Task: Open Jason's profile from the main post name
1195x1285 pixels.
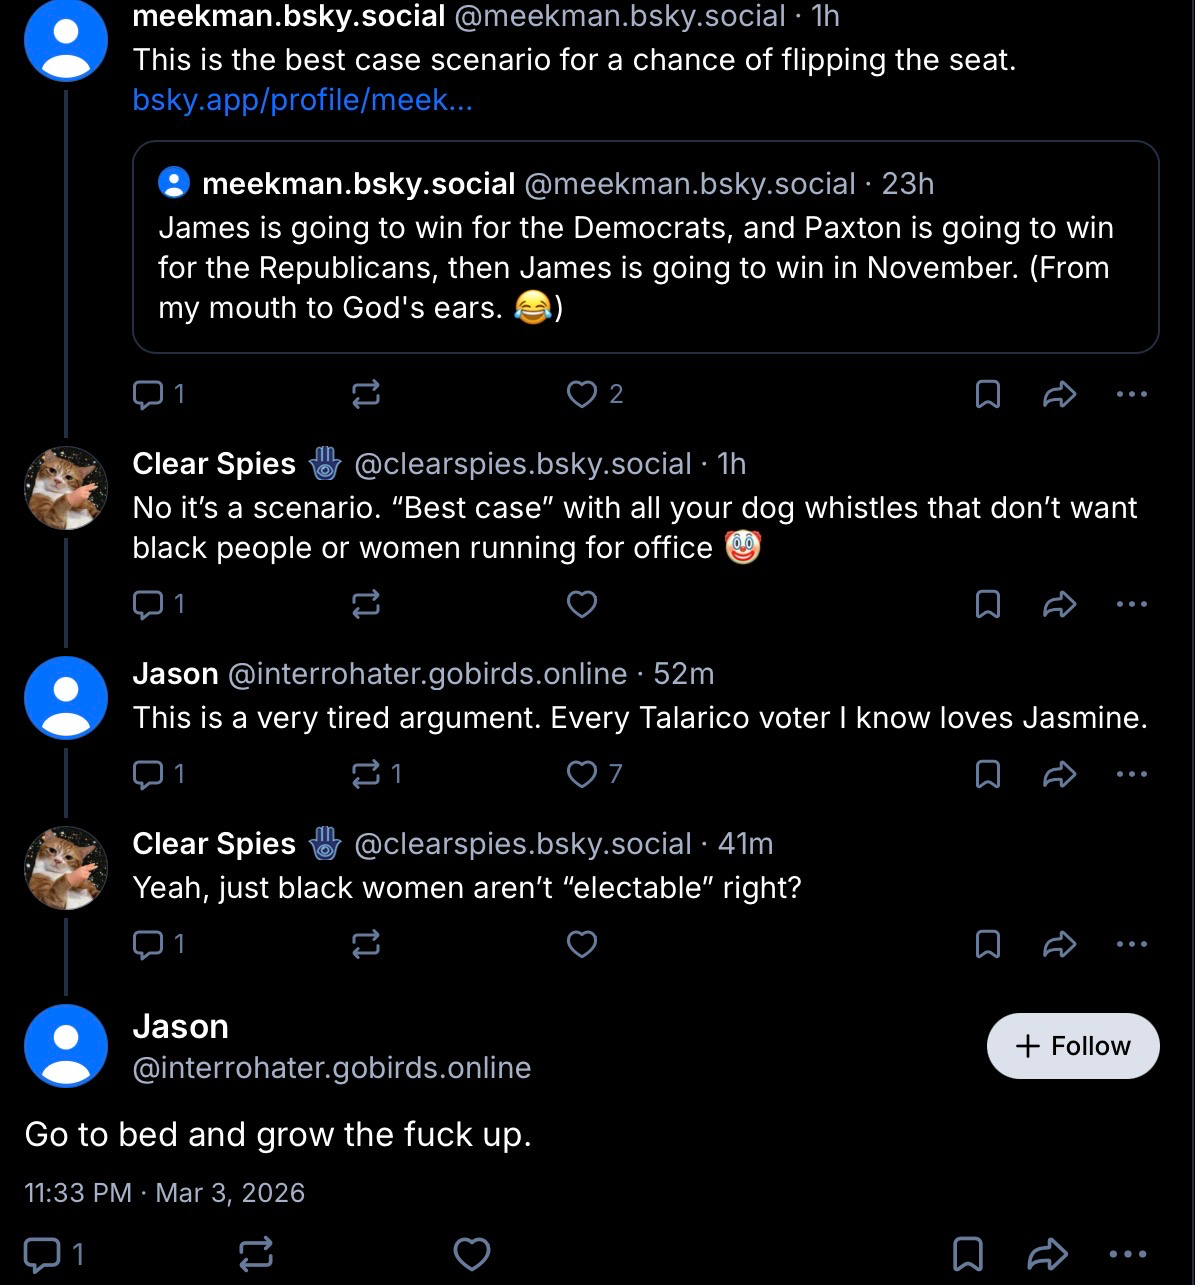Action: [181, 1027]
